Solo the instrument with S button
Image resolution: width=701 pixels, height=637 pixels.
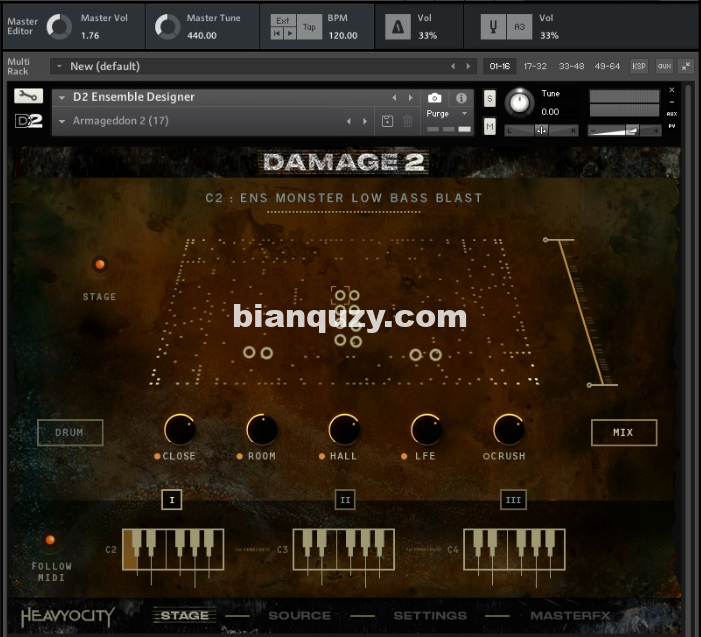tap(490, 98)
